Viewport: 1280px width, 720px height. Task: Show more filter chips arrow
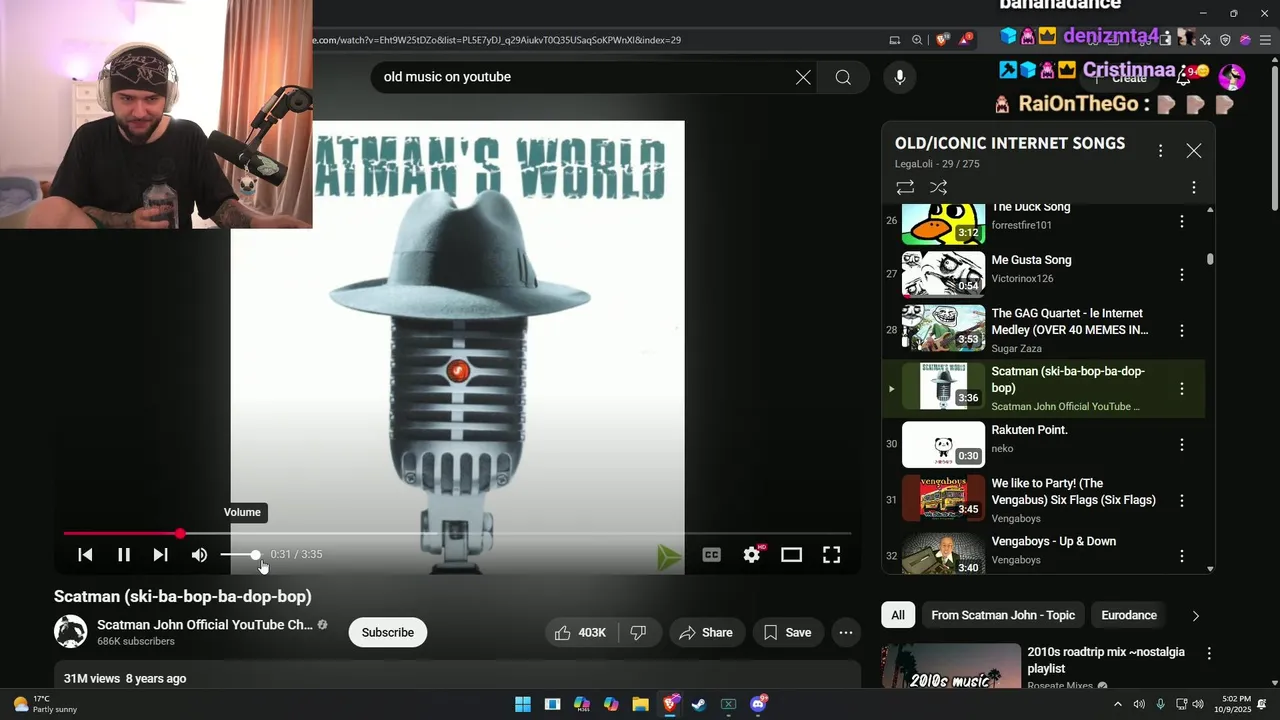tap(1195, 615)
